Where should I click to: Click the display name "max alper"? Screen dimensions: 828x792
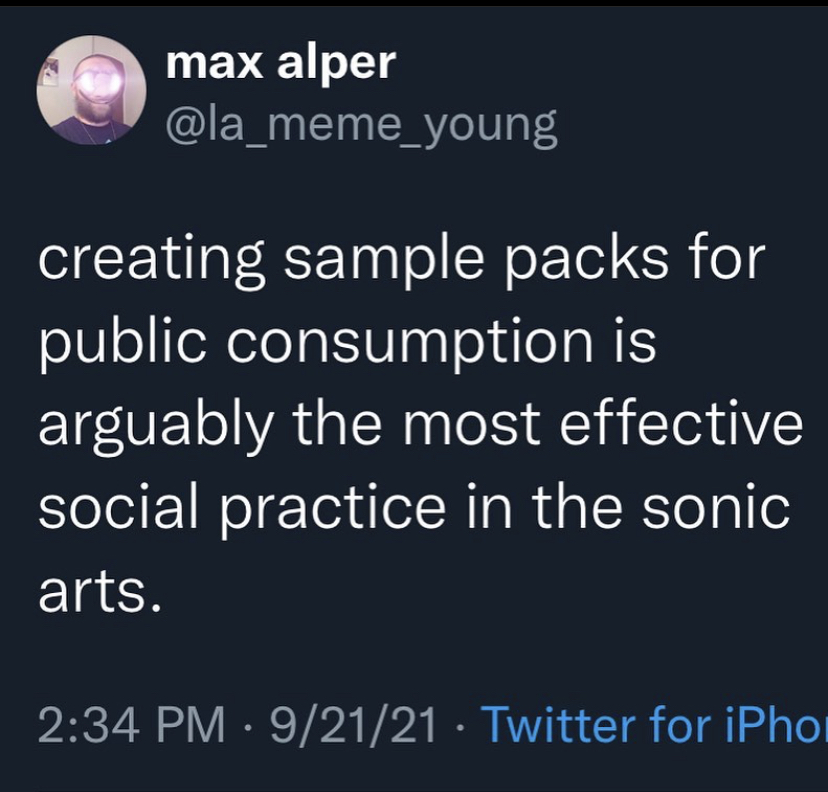[281, 64]
